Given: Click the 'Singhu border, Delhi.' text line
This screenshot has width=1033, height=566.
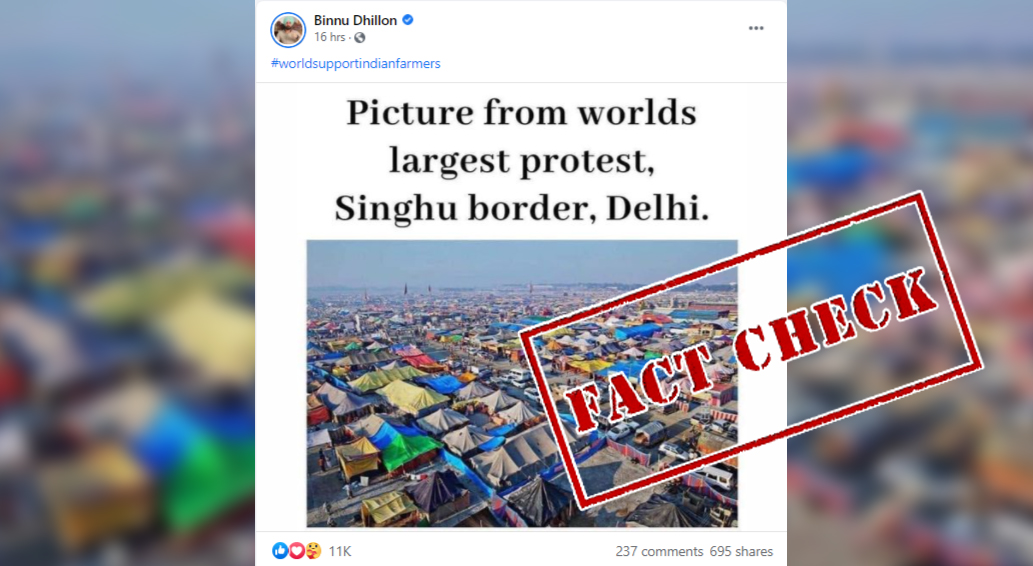Looking at the screenshot, I should [521, 208].
